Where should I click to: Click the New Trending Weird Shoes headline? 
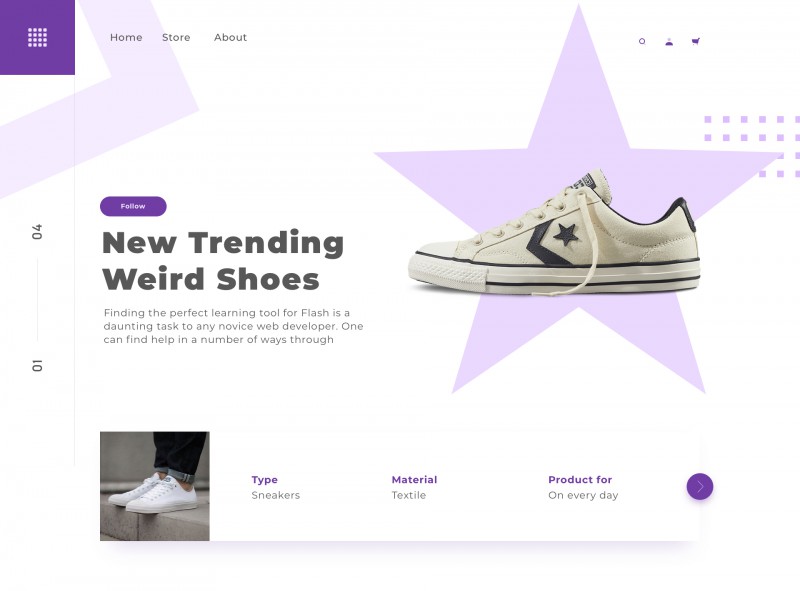pos(223,261)
